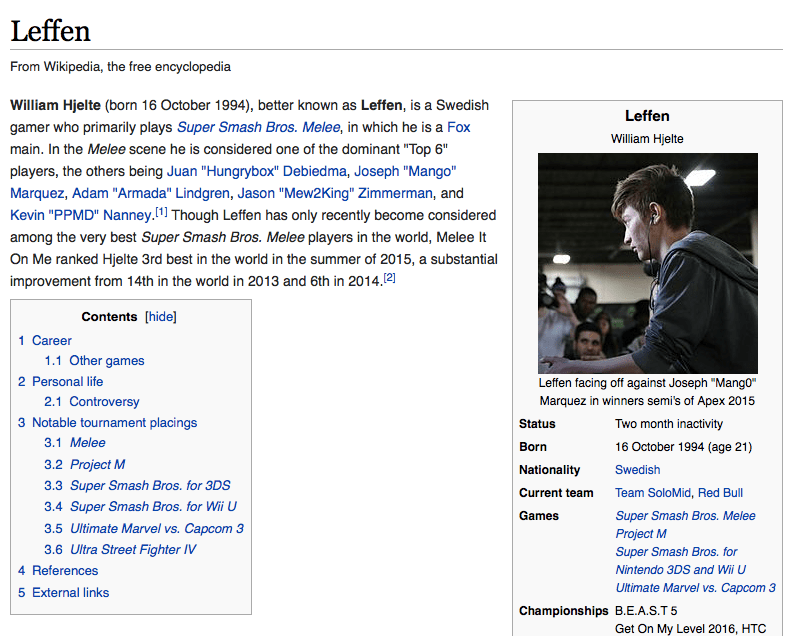Hide the Contents table
The image size is (789, 636).
160,317
